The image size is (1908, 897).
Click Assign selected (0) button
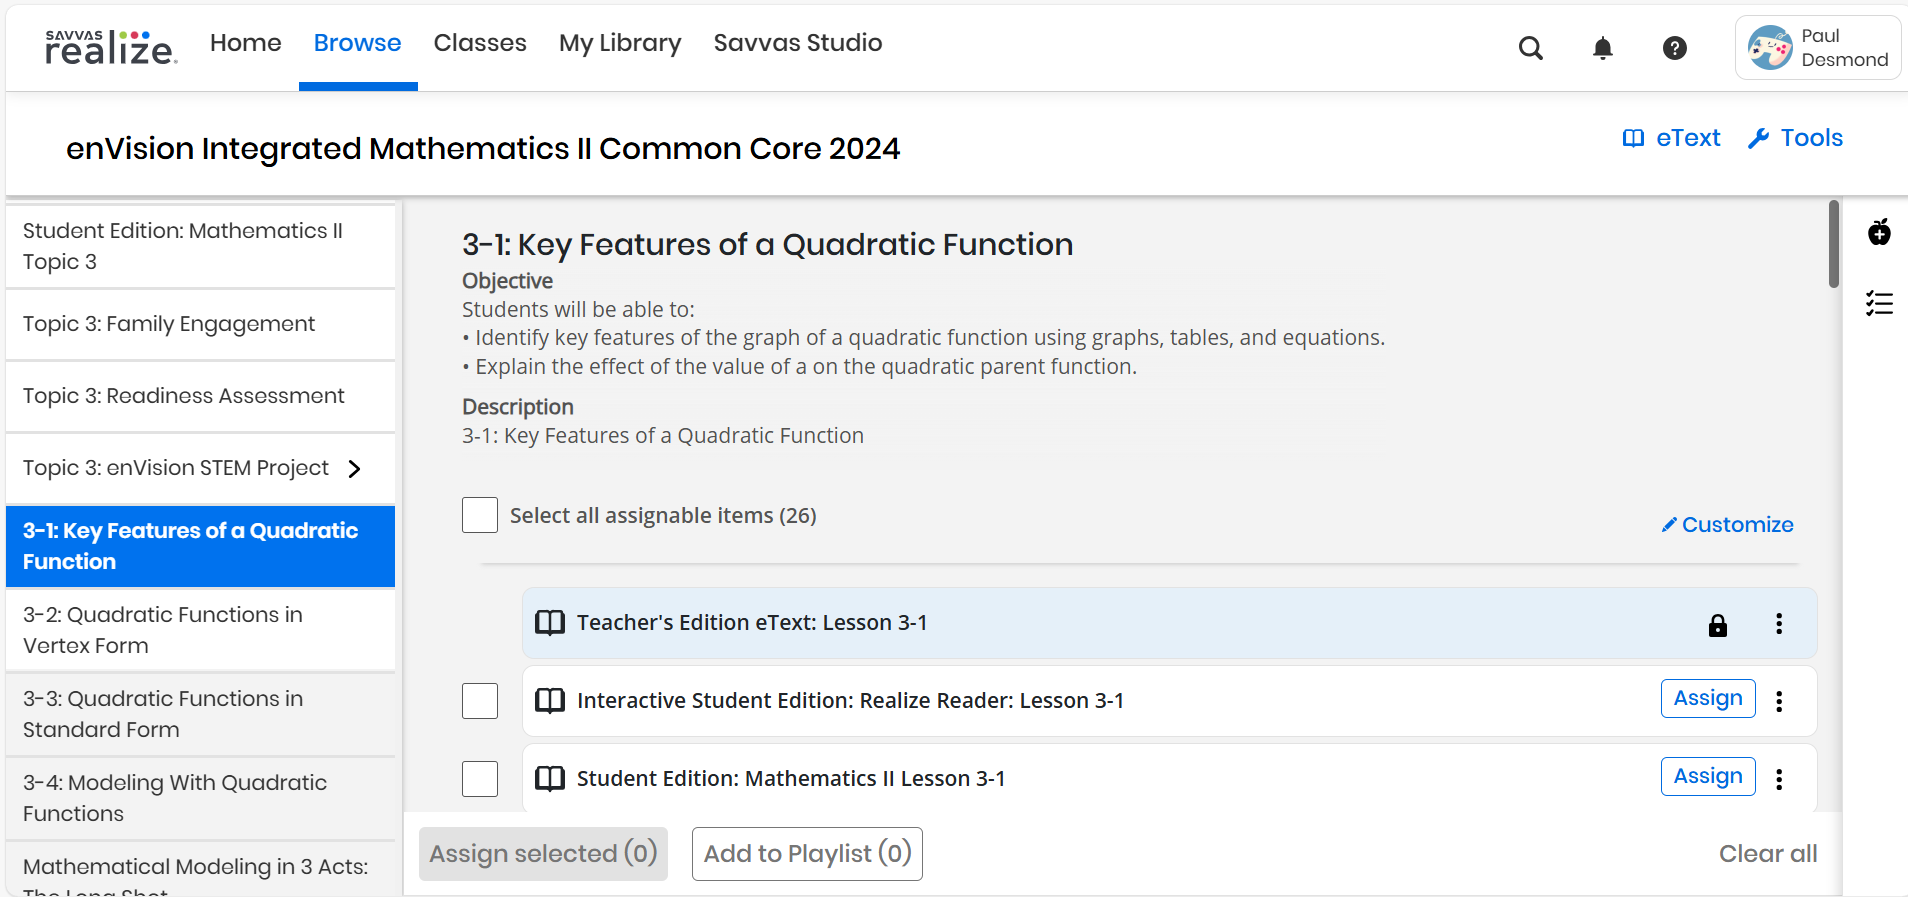coord(543,854)
